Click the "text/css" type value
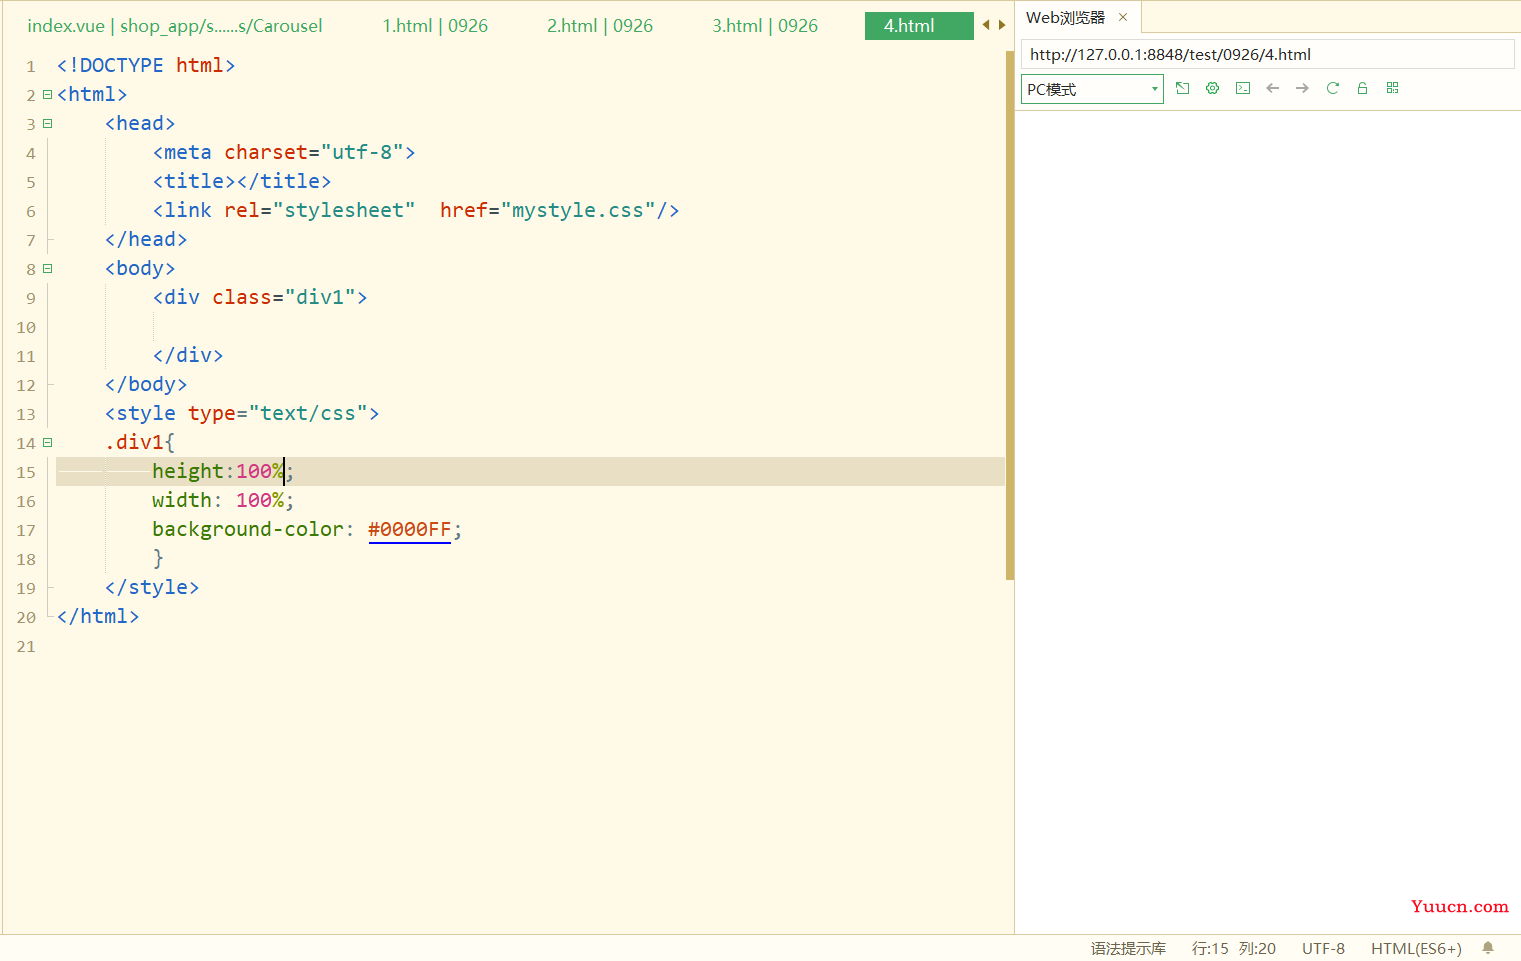1521x961 pixels. pos(308,413)
